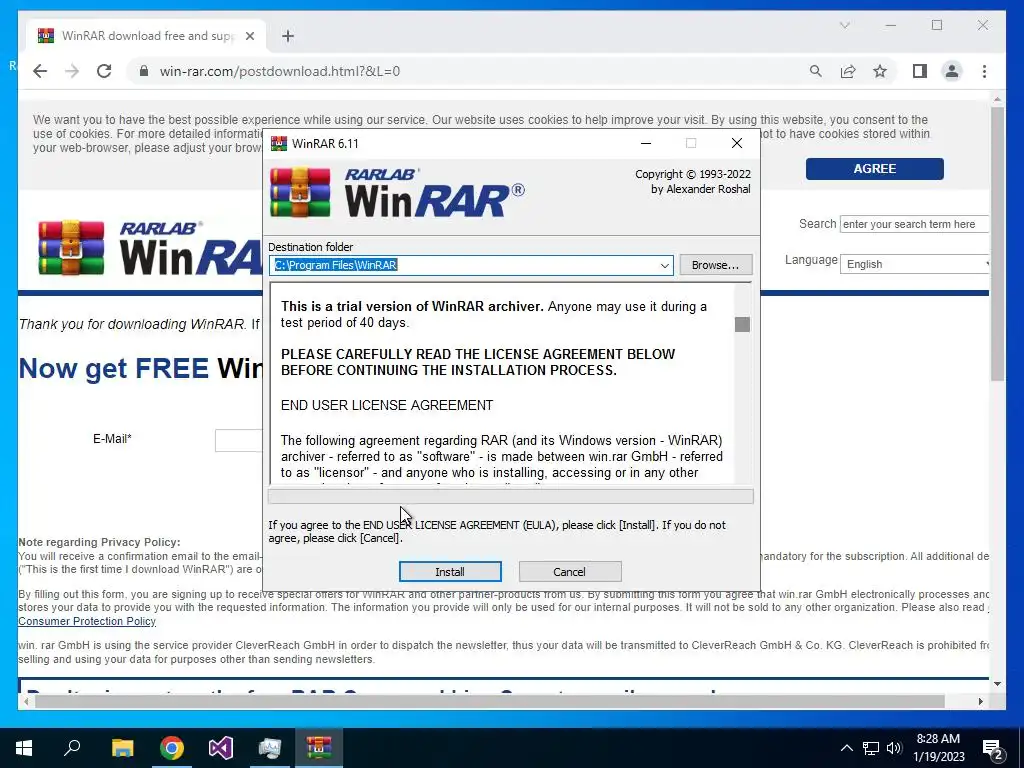Click the WinRAR installer taskbar icon

[x=319, y=748]
